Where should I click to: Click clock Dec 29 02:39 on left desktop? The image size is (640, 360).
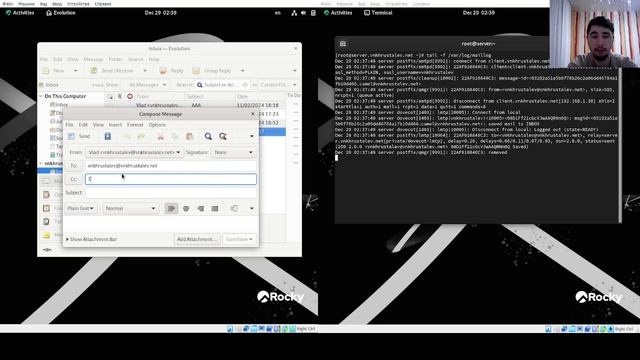point(160,13)
